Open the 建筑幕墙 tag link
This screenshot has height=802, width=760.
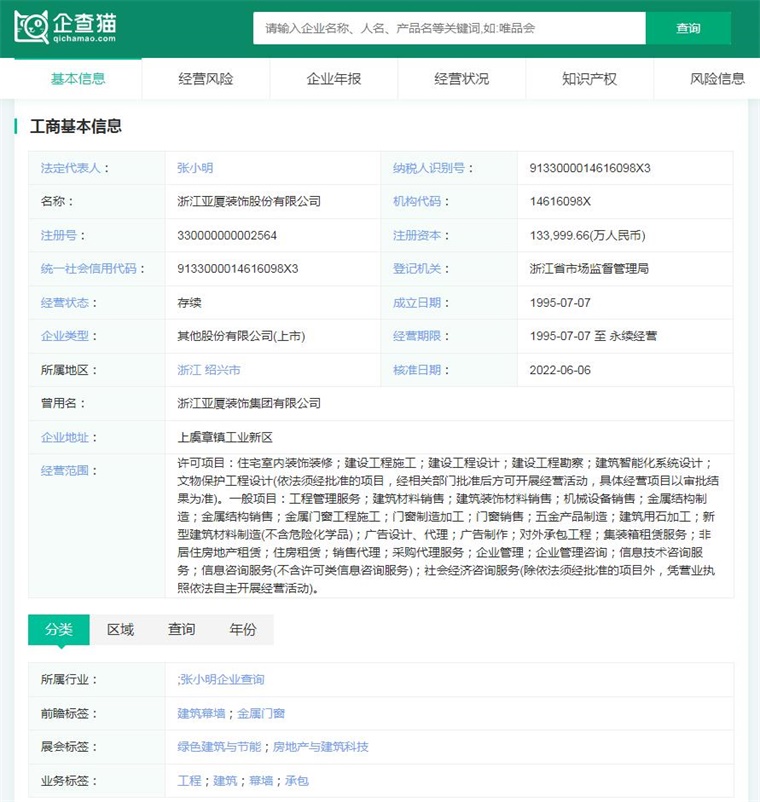tap(201, 714)
